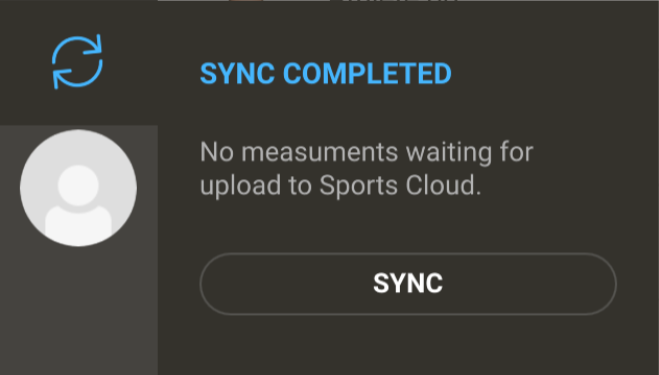Screen dimensions: 659x375
Task: Click the word COMPLETED in the heading
Action: (x=367, y=74)
